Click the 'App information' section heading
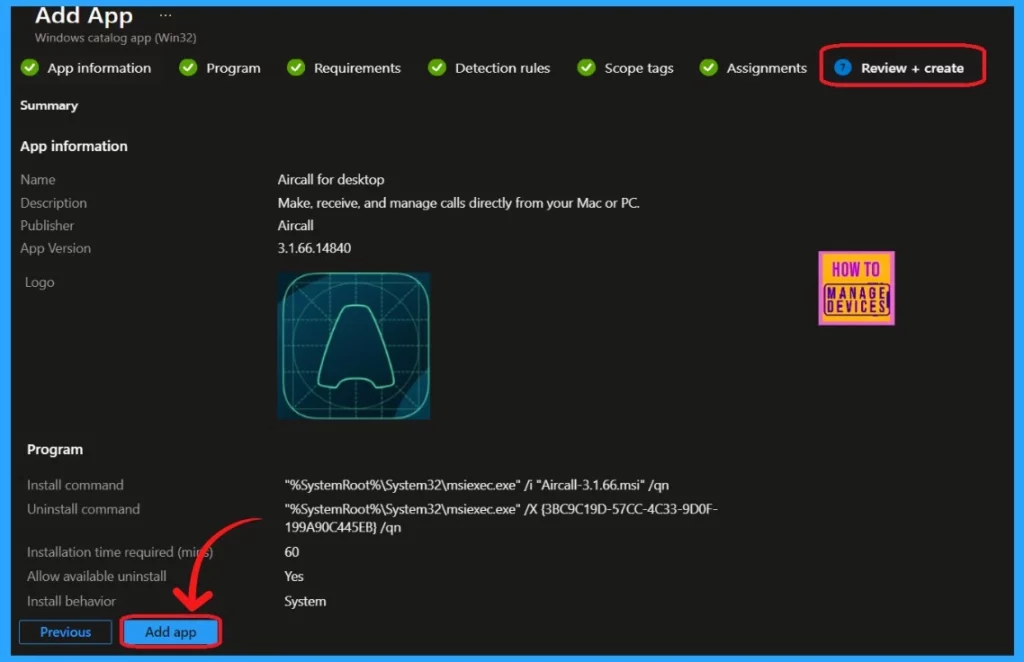The image size is (1024, 662). pos(74,146)
